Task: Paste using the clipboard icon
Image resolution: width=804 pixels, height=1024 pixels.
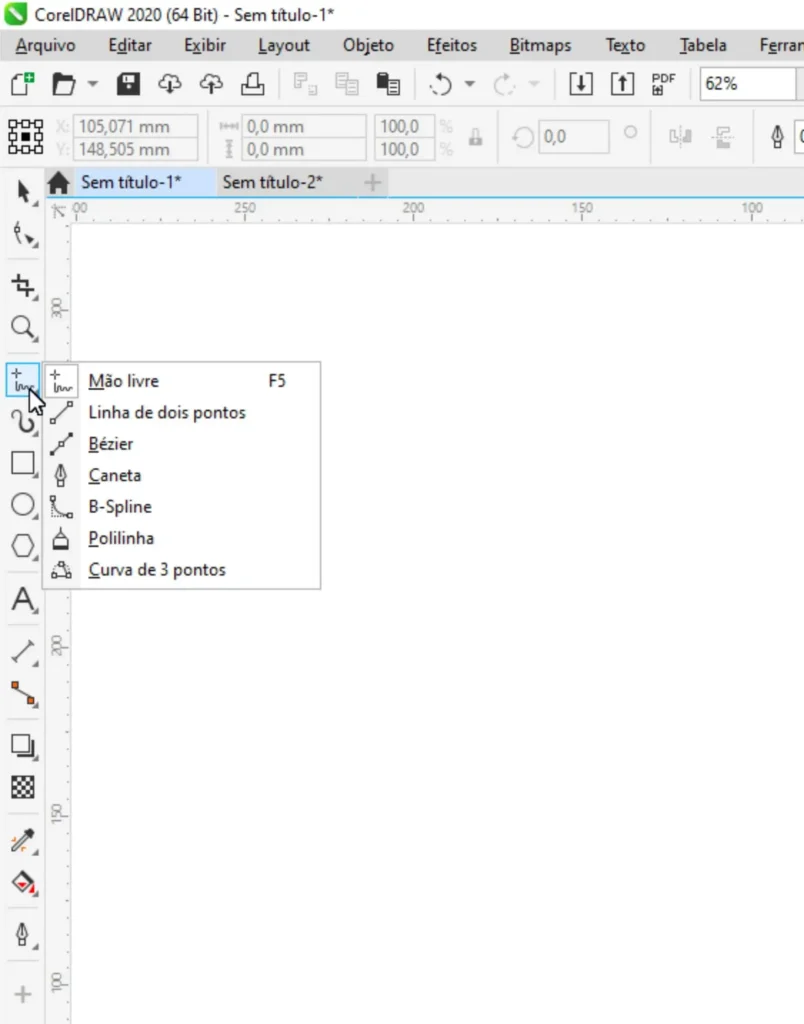Action: point(389,84)
